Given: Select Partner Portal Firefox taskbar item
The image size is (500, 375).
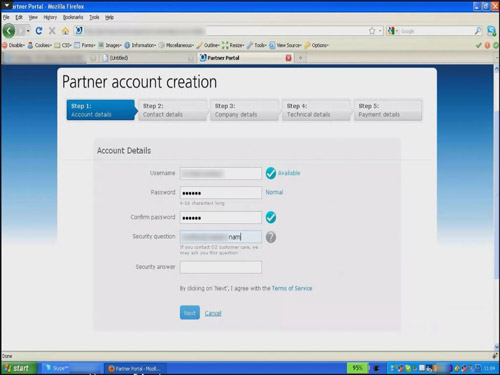Looking at the screenshot, I should point(136,368).
